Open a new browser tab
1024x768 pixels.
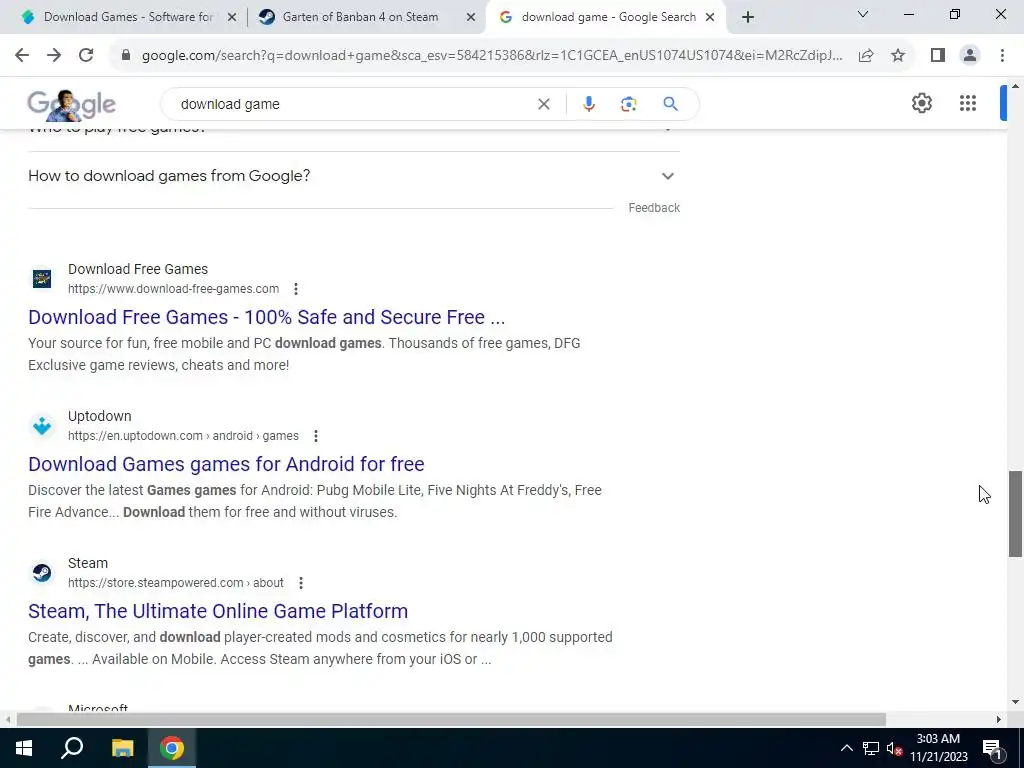click(x=748, y=17)
